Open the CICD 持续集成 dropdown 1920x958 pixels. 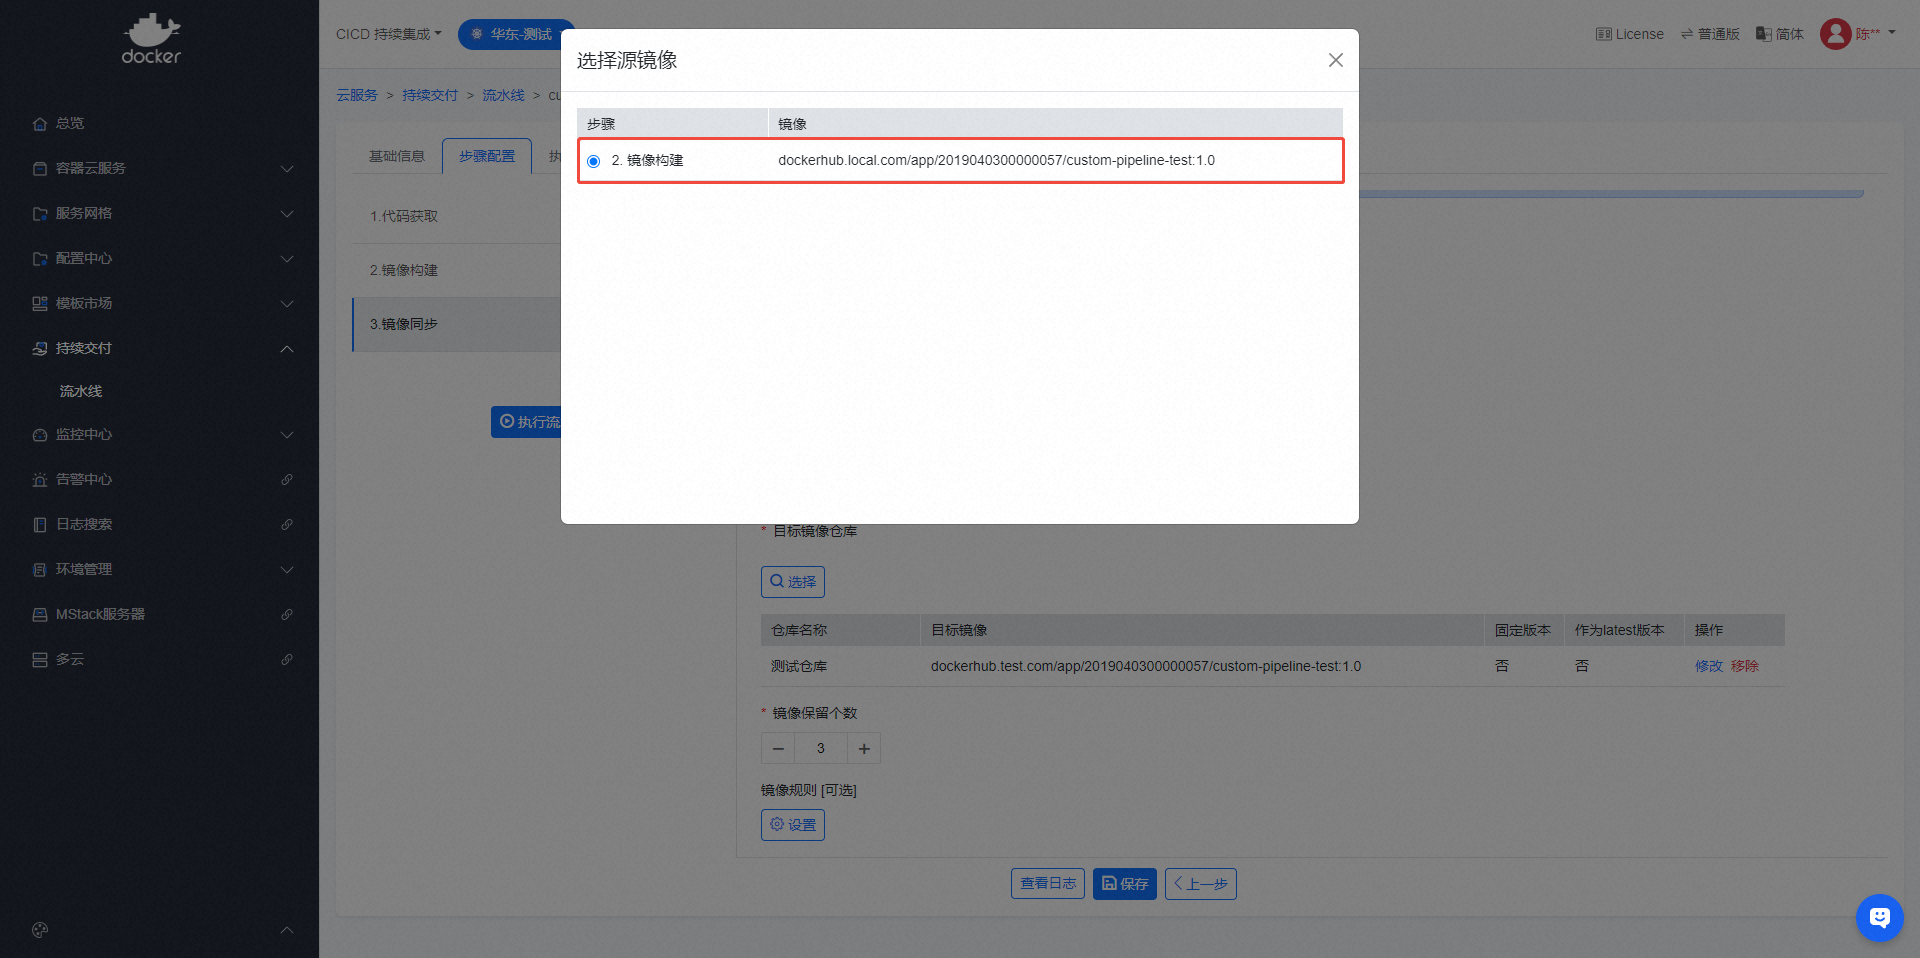388,34
